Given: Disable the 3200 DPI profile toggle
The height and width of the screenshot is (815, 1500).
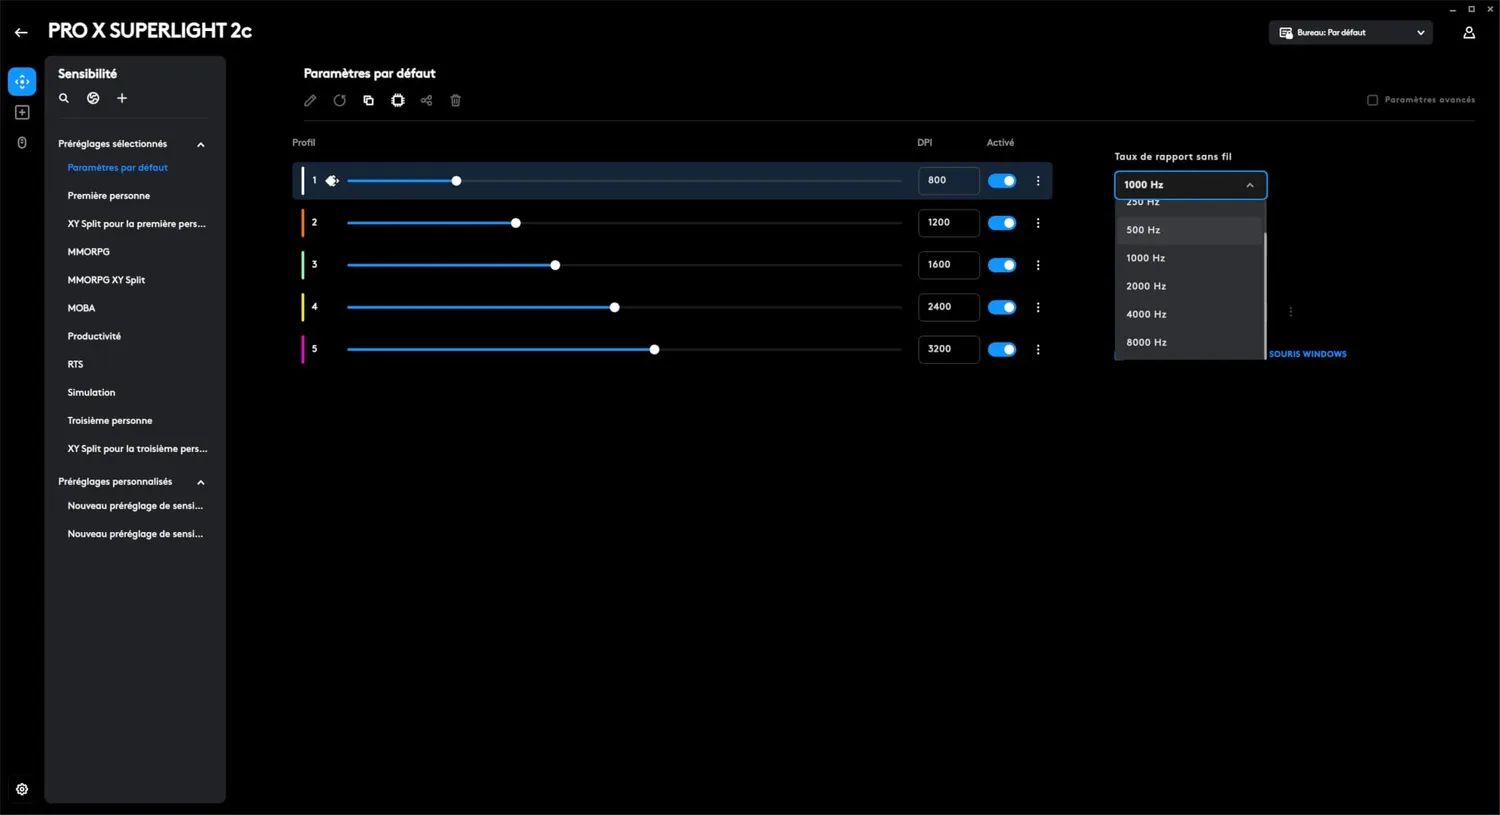Looking at the screenshot, I should pos(1002,349).
